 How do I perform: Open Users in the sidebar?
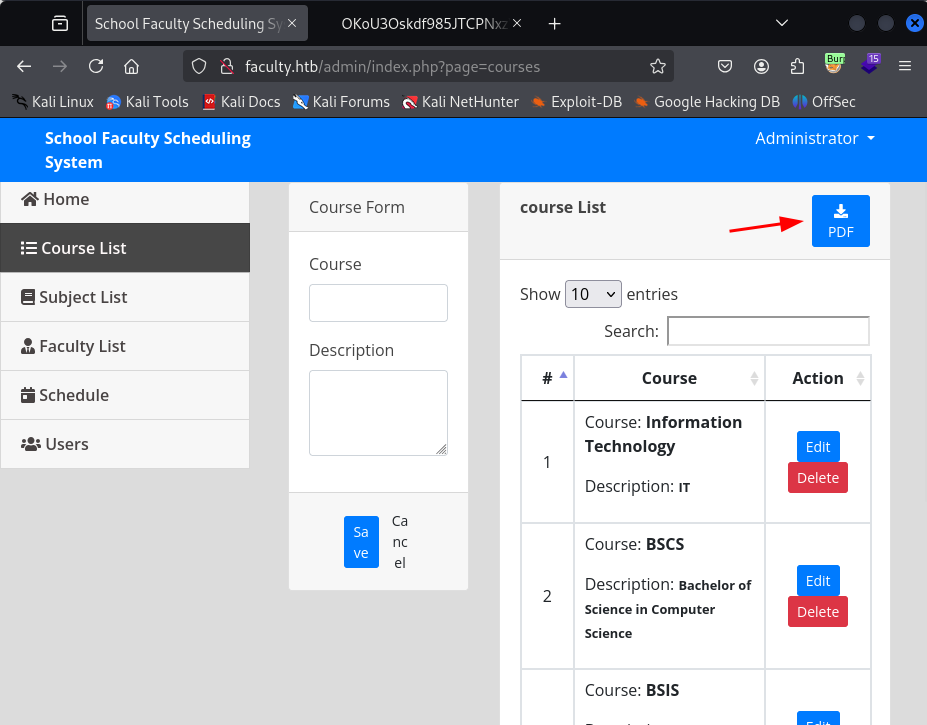[125, 444]
